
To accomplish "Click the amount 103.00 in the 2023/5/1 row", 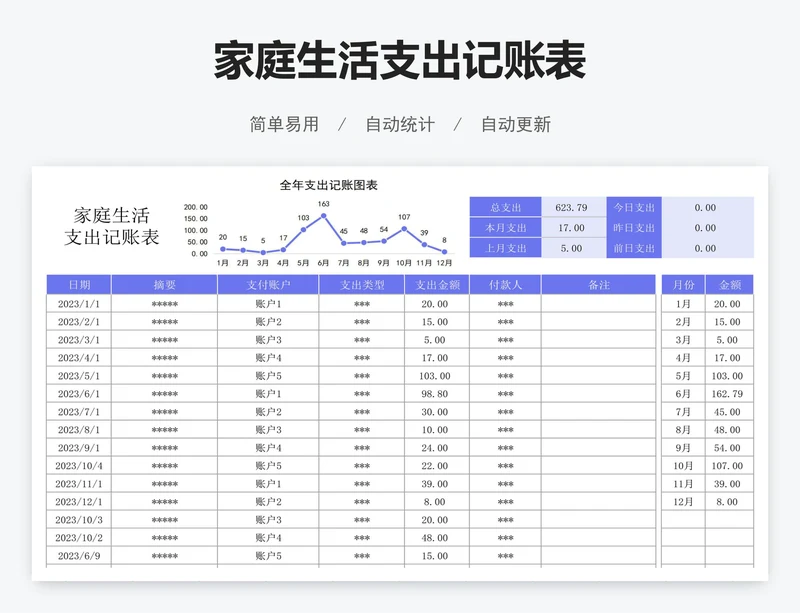I will point(435,376).
